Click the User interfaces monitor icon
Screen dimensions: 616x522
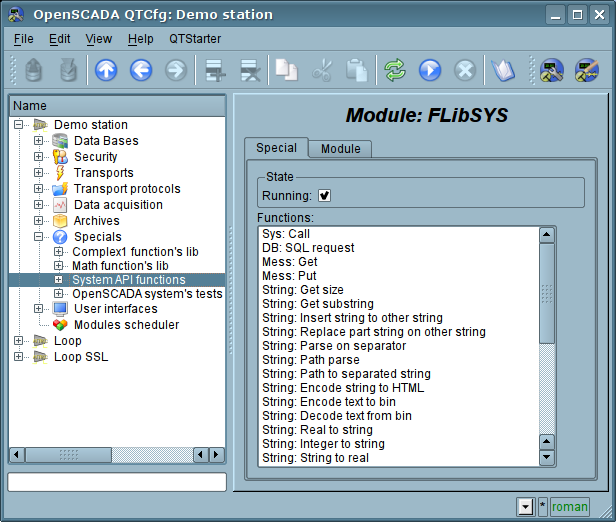[60, 309]
